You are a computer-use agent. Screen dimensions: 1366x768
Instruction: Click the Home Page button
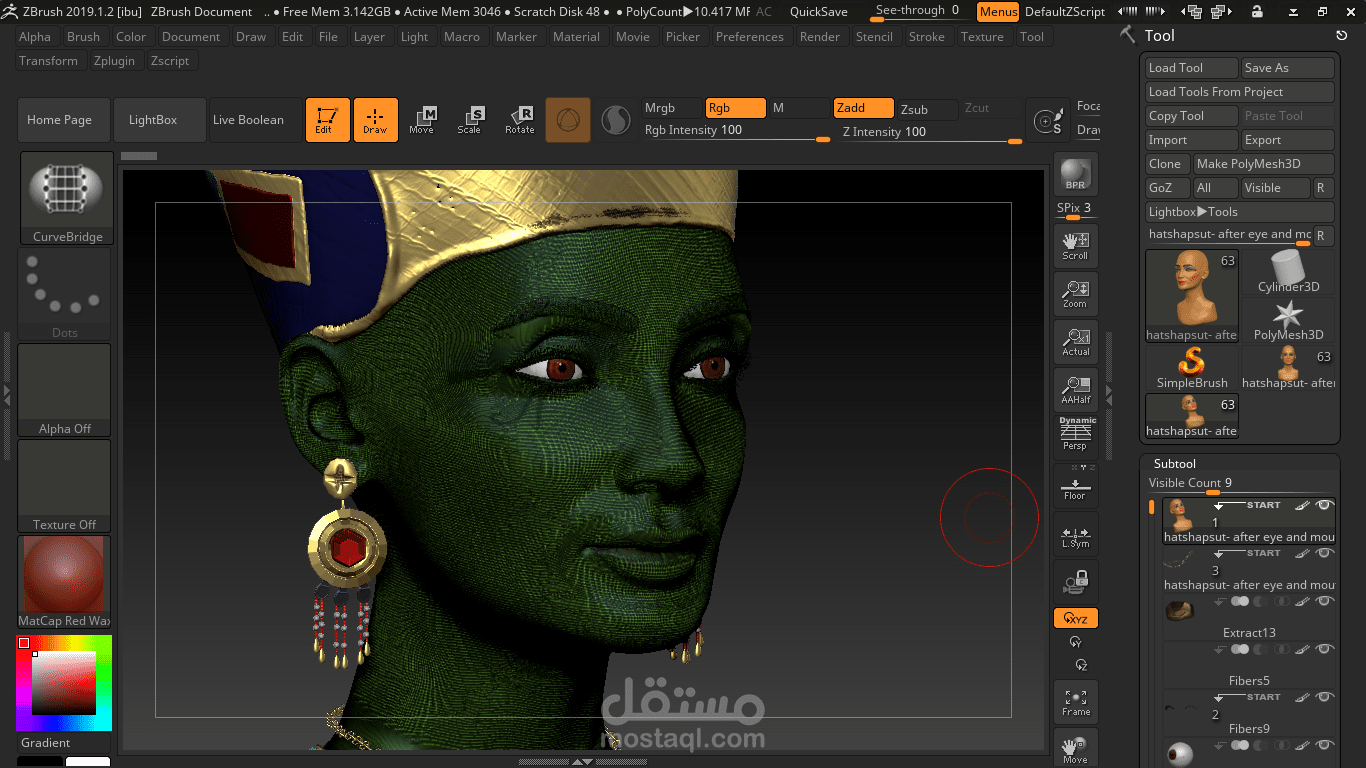click(64, 120)
